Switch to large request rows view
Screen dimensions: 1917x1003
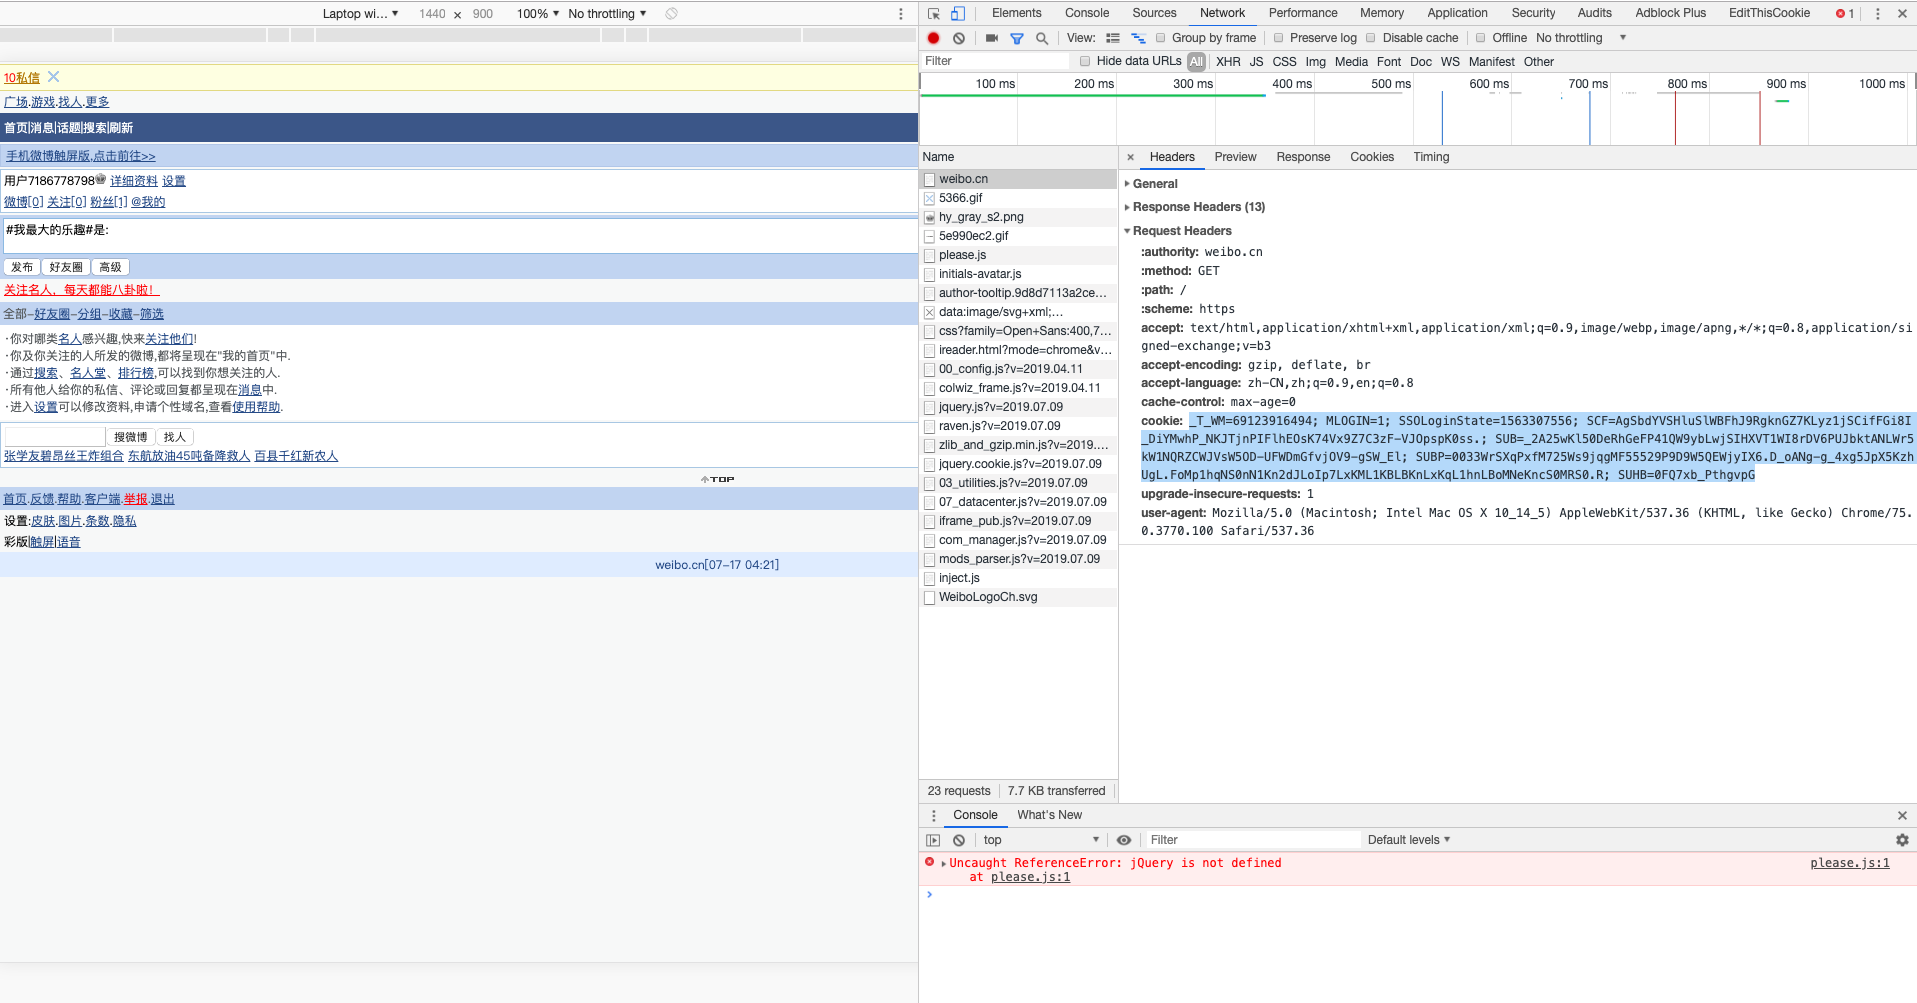[1113, 38]
